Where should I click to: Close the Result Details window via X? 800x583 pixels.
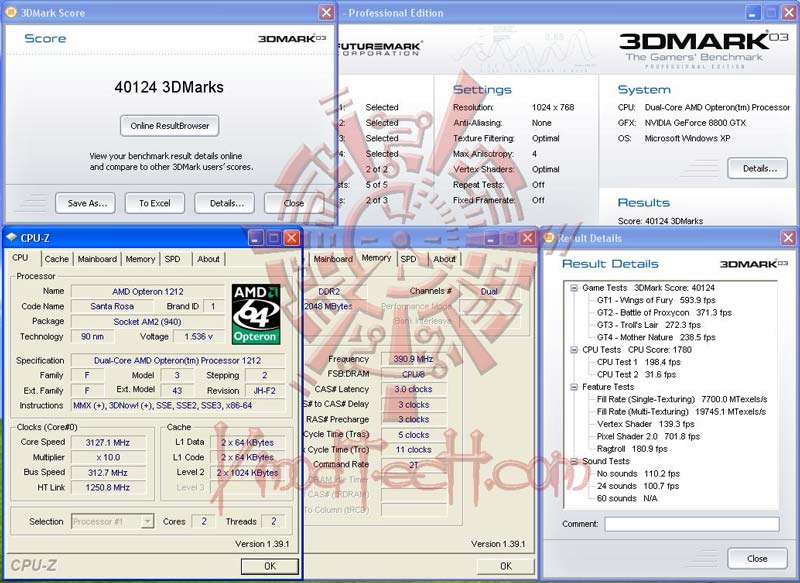788,238
